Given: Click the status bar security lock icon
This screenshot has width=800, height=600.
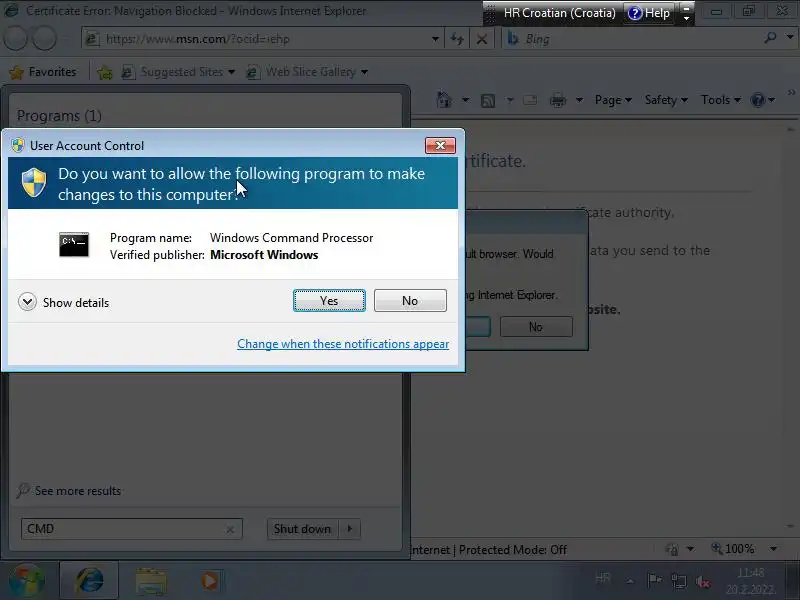Looking at the screenshot, I should 672,549.
